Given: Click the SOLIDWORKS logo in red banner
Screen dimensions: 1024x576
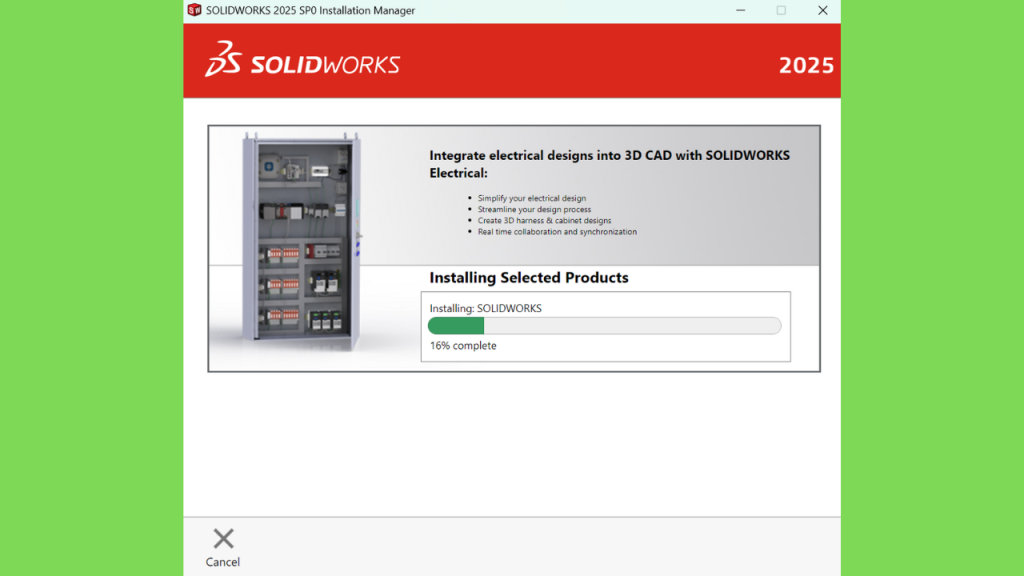Looking at the screenshot, I should click(302, 59).
